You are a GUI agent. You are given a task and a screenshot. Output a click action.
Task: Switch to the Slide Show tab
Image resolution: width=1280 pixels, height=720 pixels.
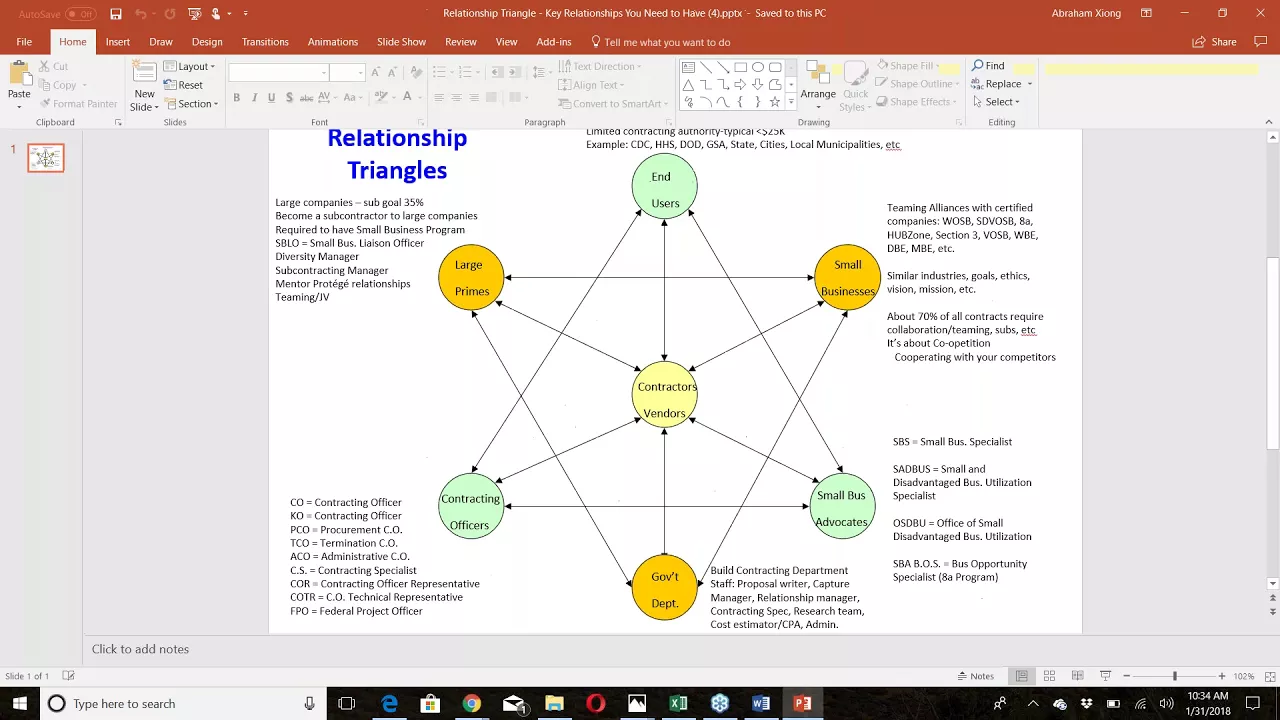point(401,42)
